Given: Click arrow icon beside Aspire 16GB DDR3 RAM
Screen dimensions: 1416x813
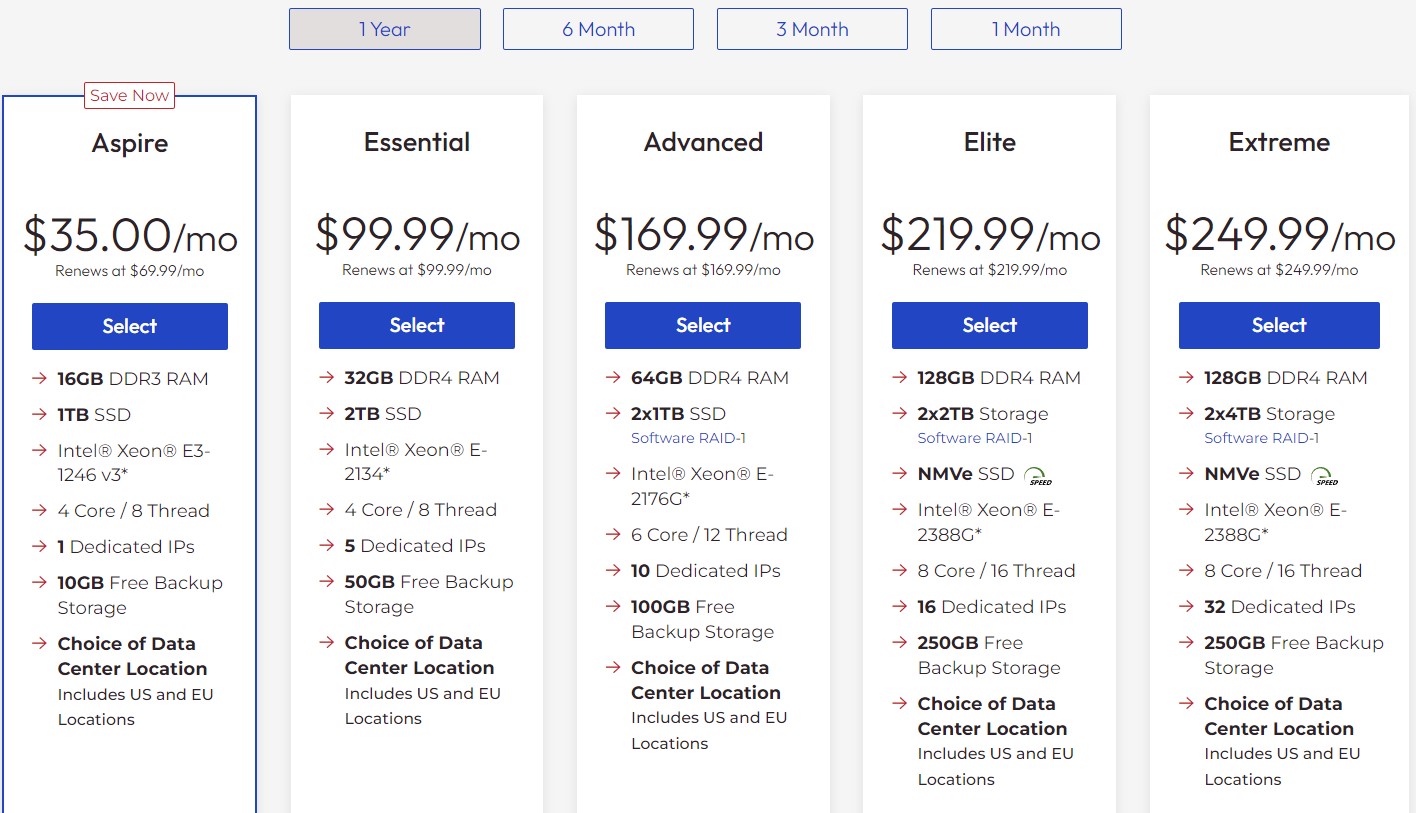Looking at the screenshot, I should coord(40,379).
